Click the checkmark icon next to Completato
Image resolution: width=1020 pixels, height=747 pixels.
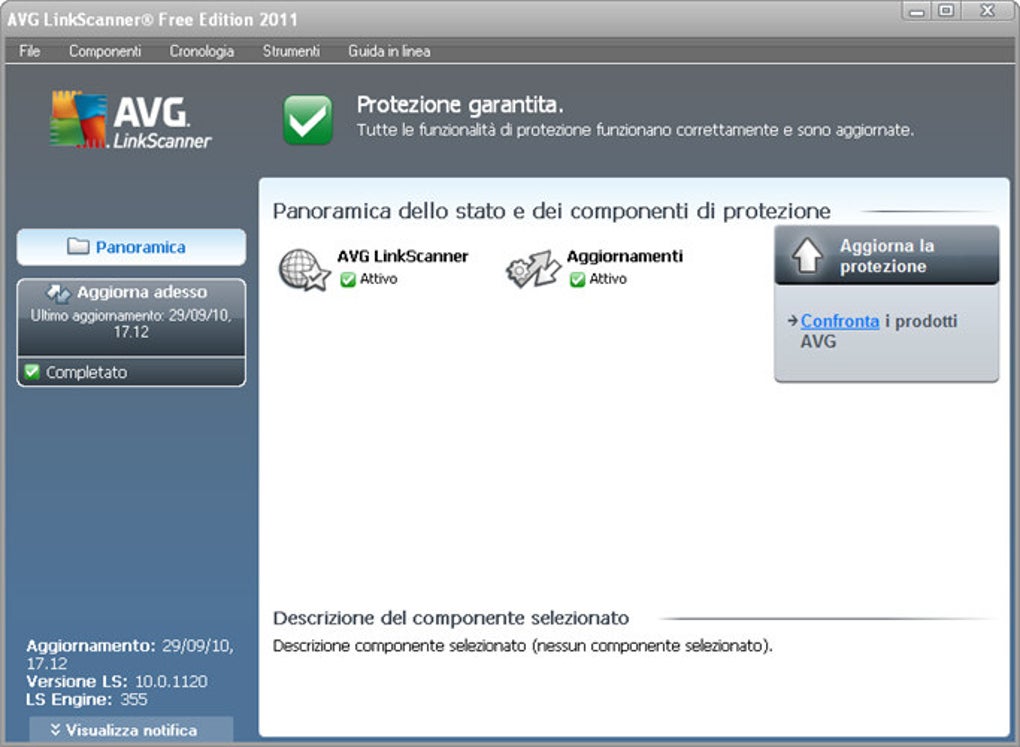[x=30, y=371]
